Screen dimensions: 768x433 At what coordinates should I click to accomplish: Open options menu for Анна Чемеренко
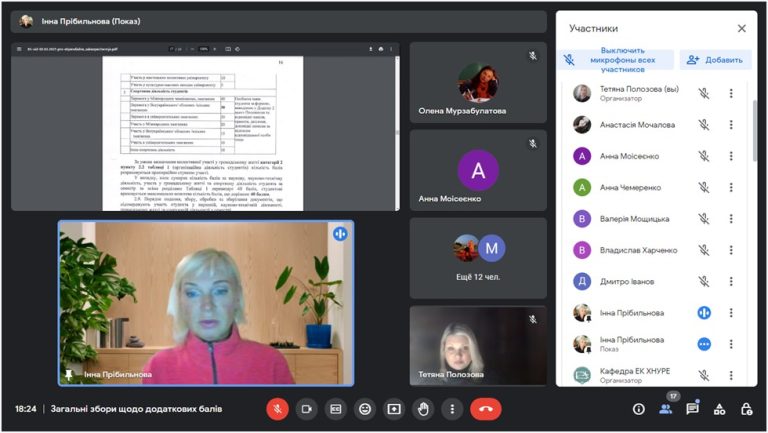[731, 188]
